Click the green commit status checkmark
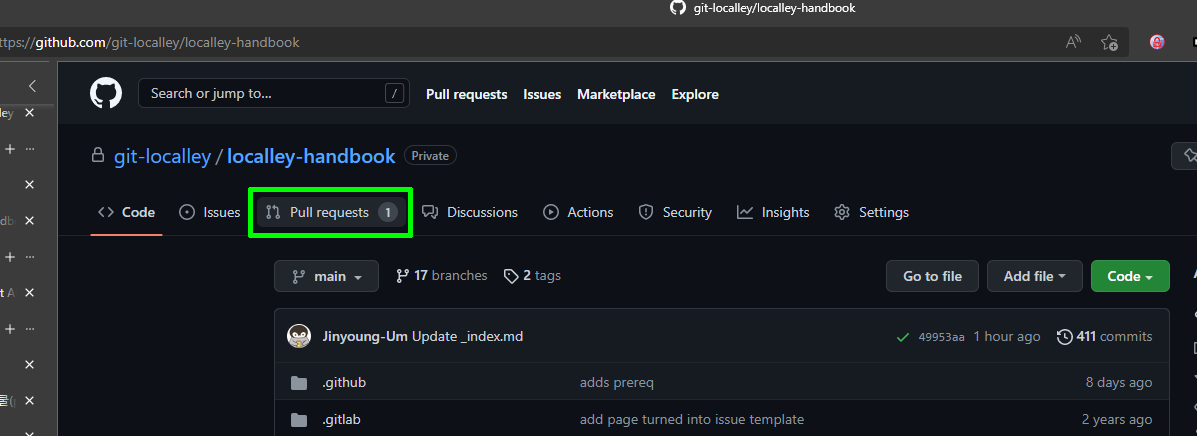The height and width of the screenshot is (436, 1197). [903, 337]
